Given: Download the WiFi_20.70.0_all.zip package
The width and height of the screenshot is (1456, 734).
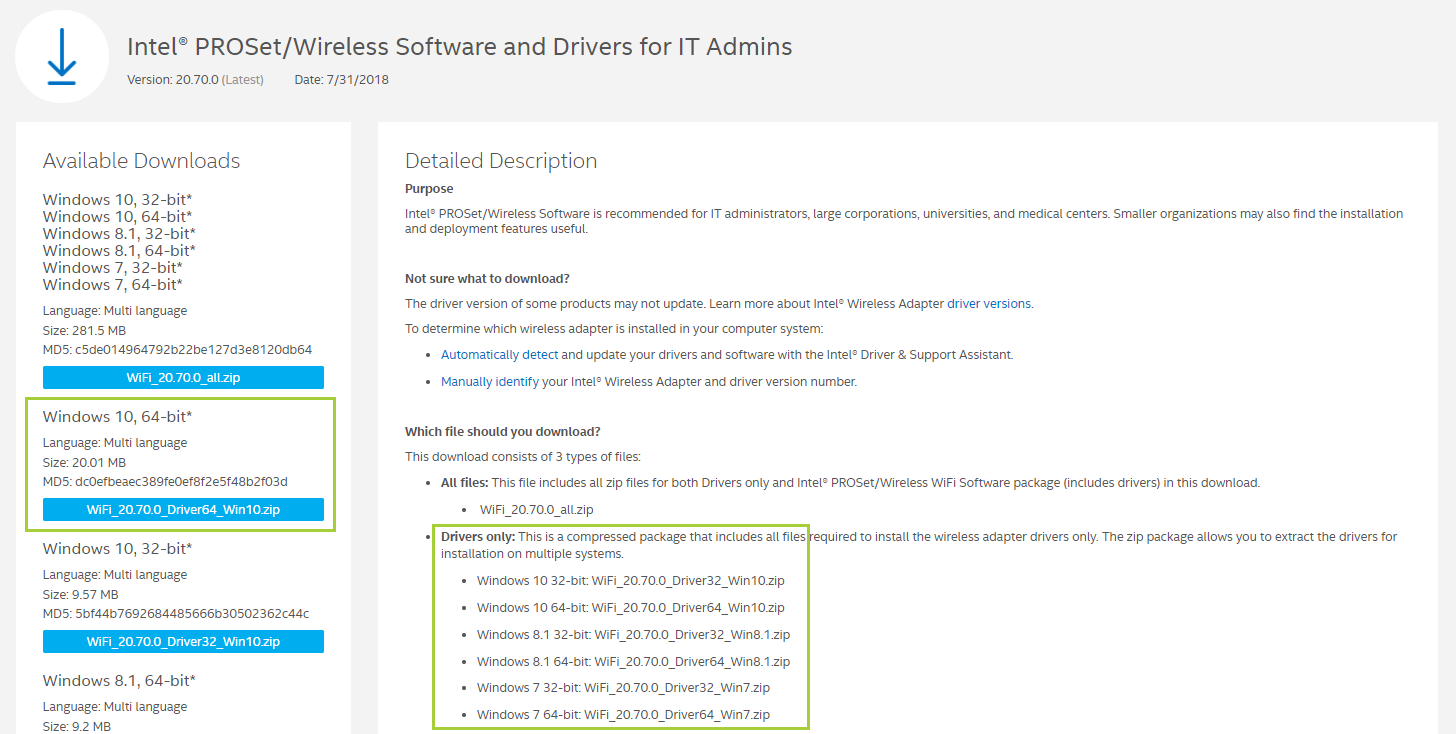Looking at the screenshot, I should point(183,377).
